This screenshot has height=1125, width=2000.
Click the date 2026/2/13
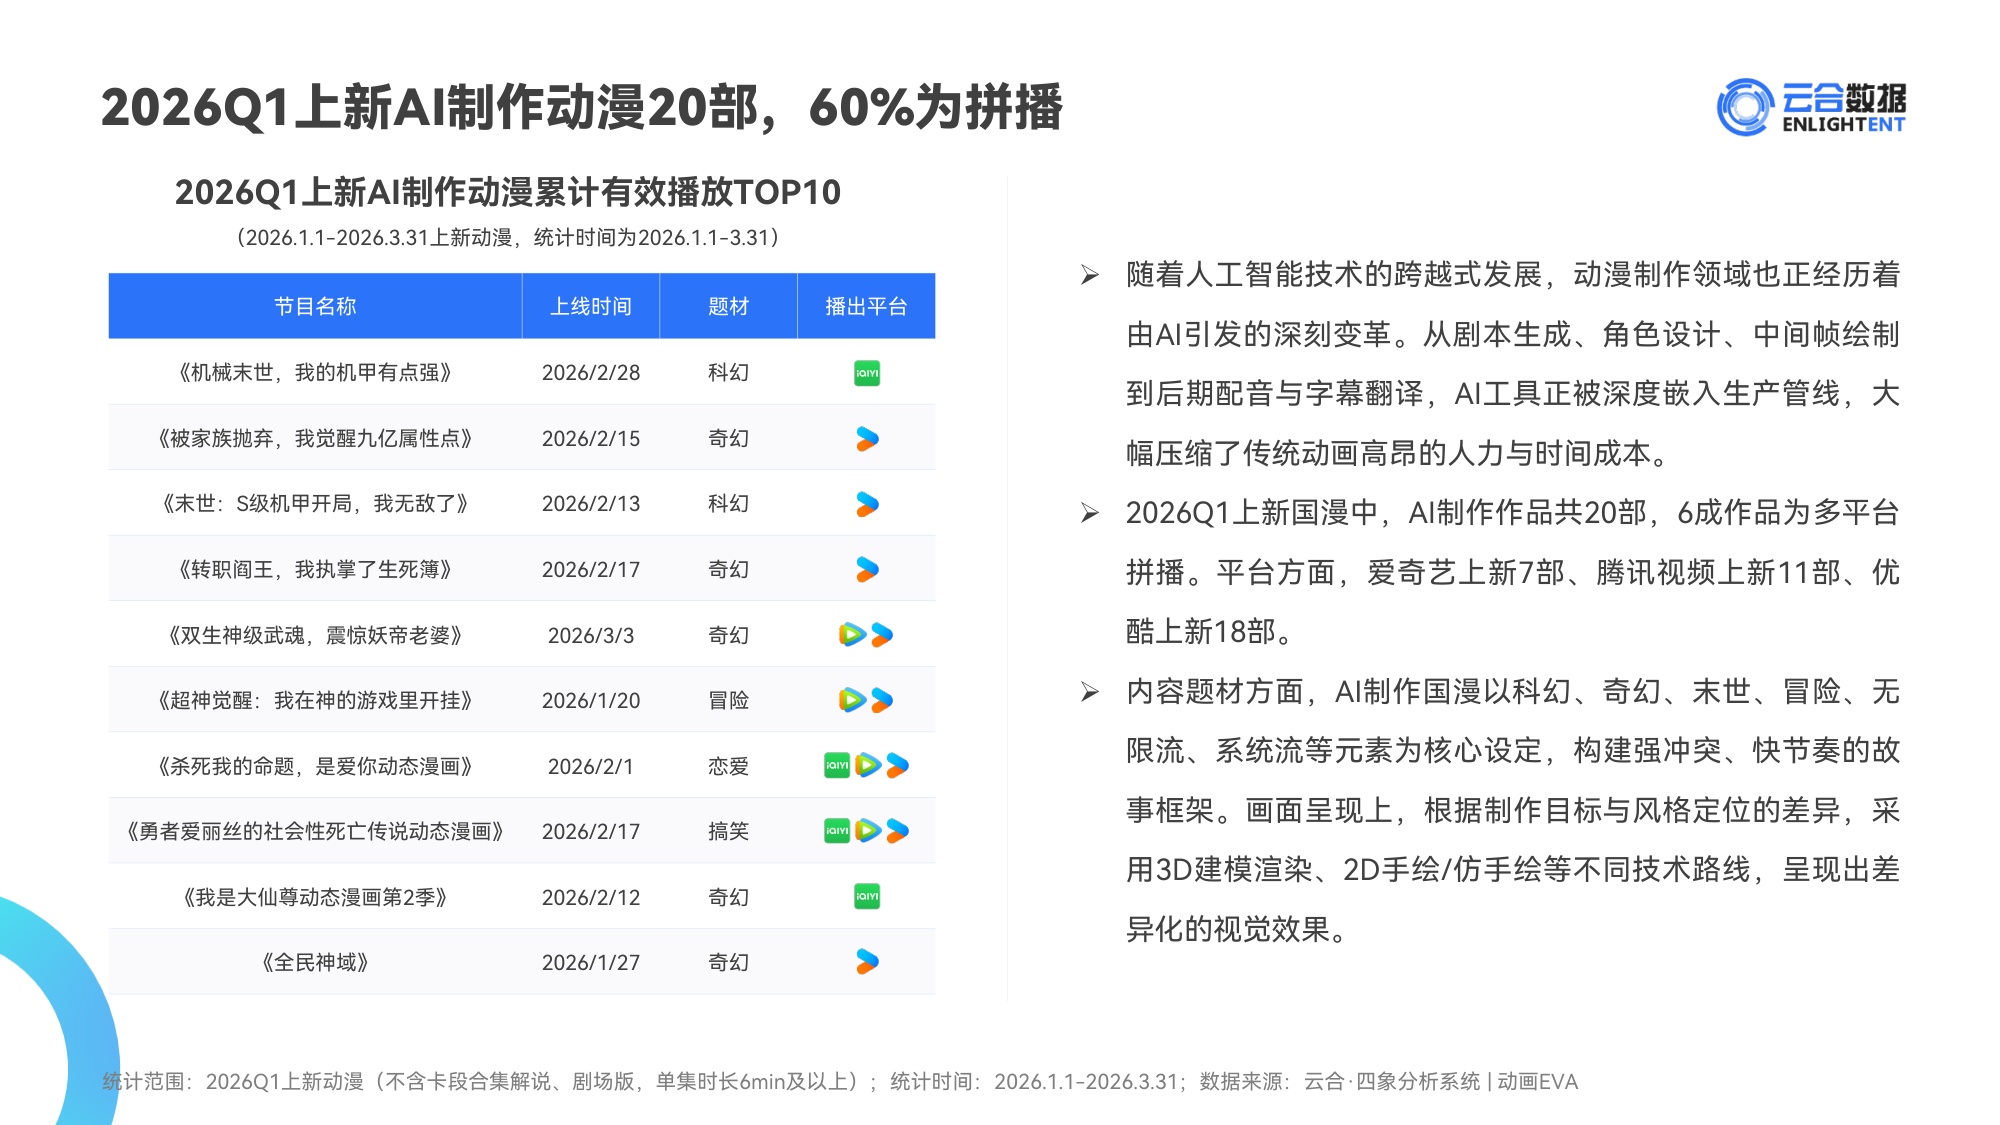coord(591,504)
